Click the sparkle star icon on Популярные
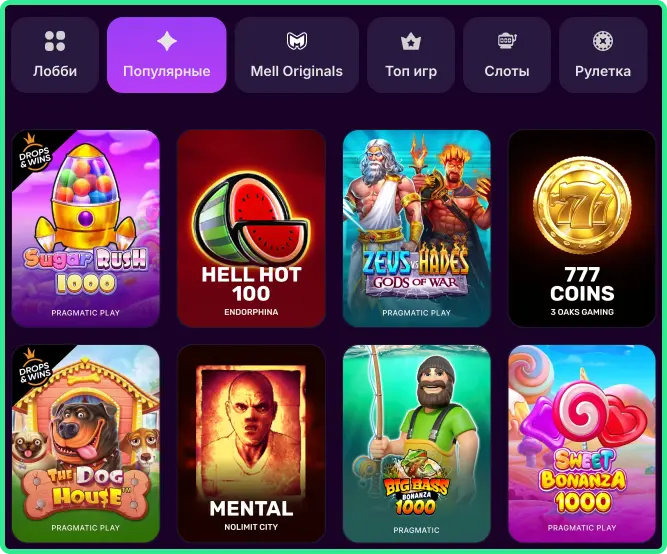This screenshot has width=667, height=554. [167, 41]
